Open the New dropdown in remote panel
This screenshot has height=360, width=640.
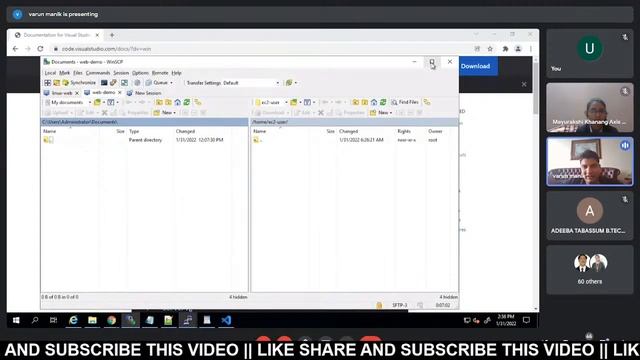381,113
